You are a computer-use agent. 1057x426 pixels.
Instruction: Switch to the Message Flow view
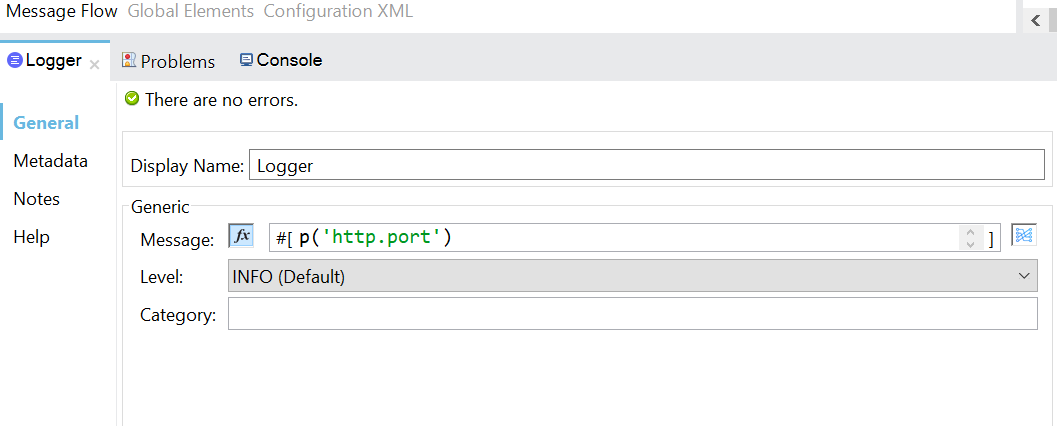point(62,12)
